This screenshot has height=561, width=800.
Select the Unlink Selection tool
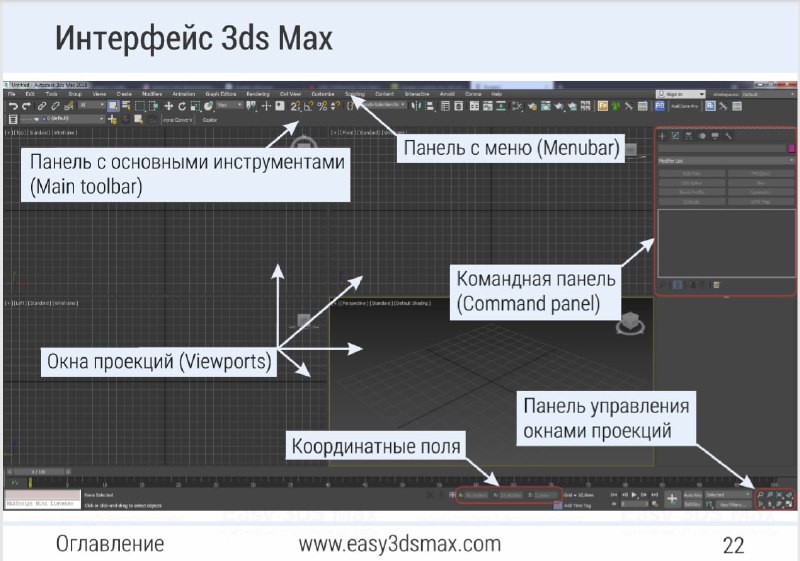pos(55,106)
